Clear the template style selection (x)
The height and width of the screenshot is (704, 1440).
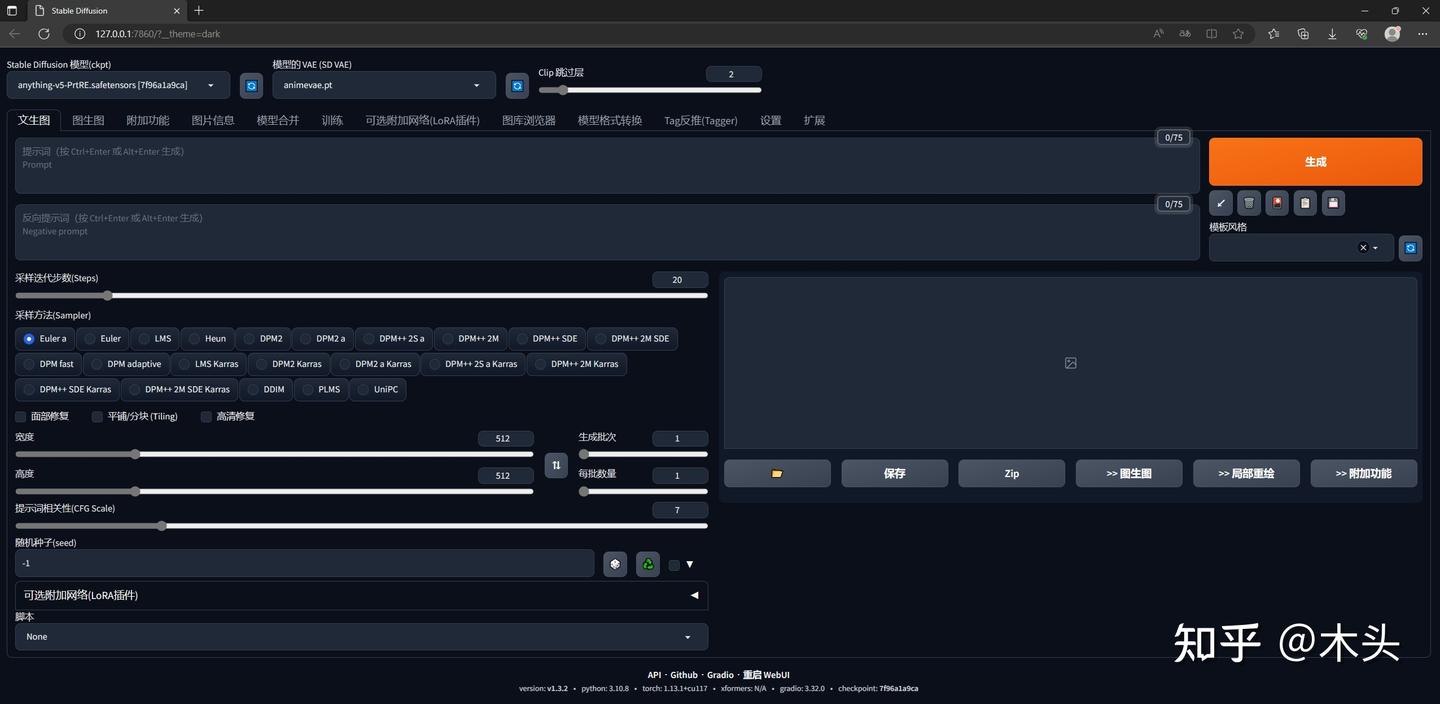tap(1362, 248)
